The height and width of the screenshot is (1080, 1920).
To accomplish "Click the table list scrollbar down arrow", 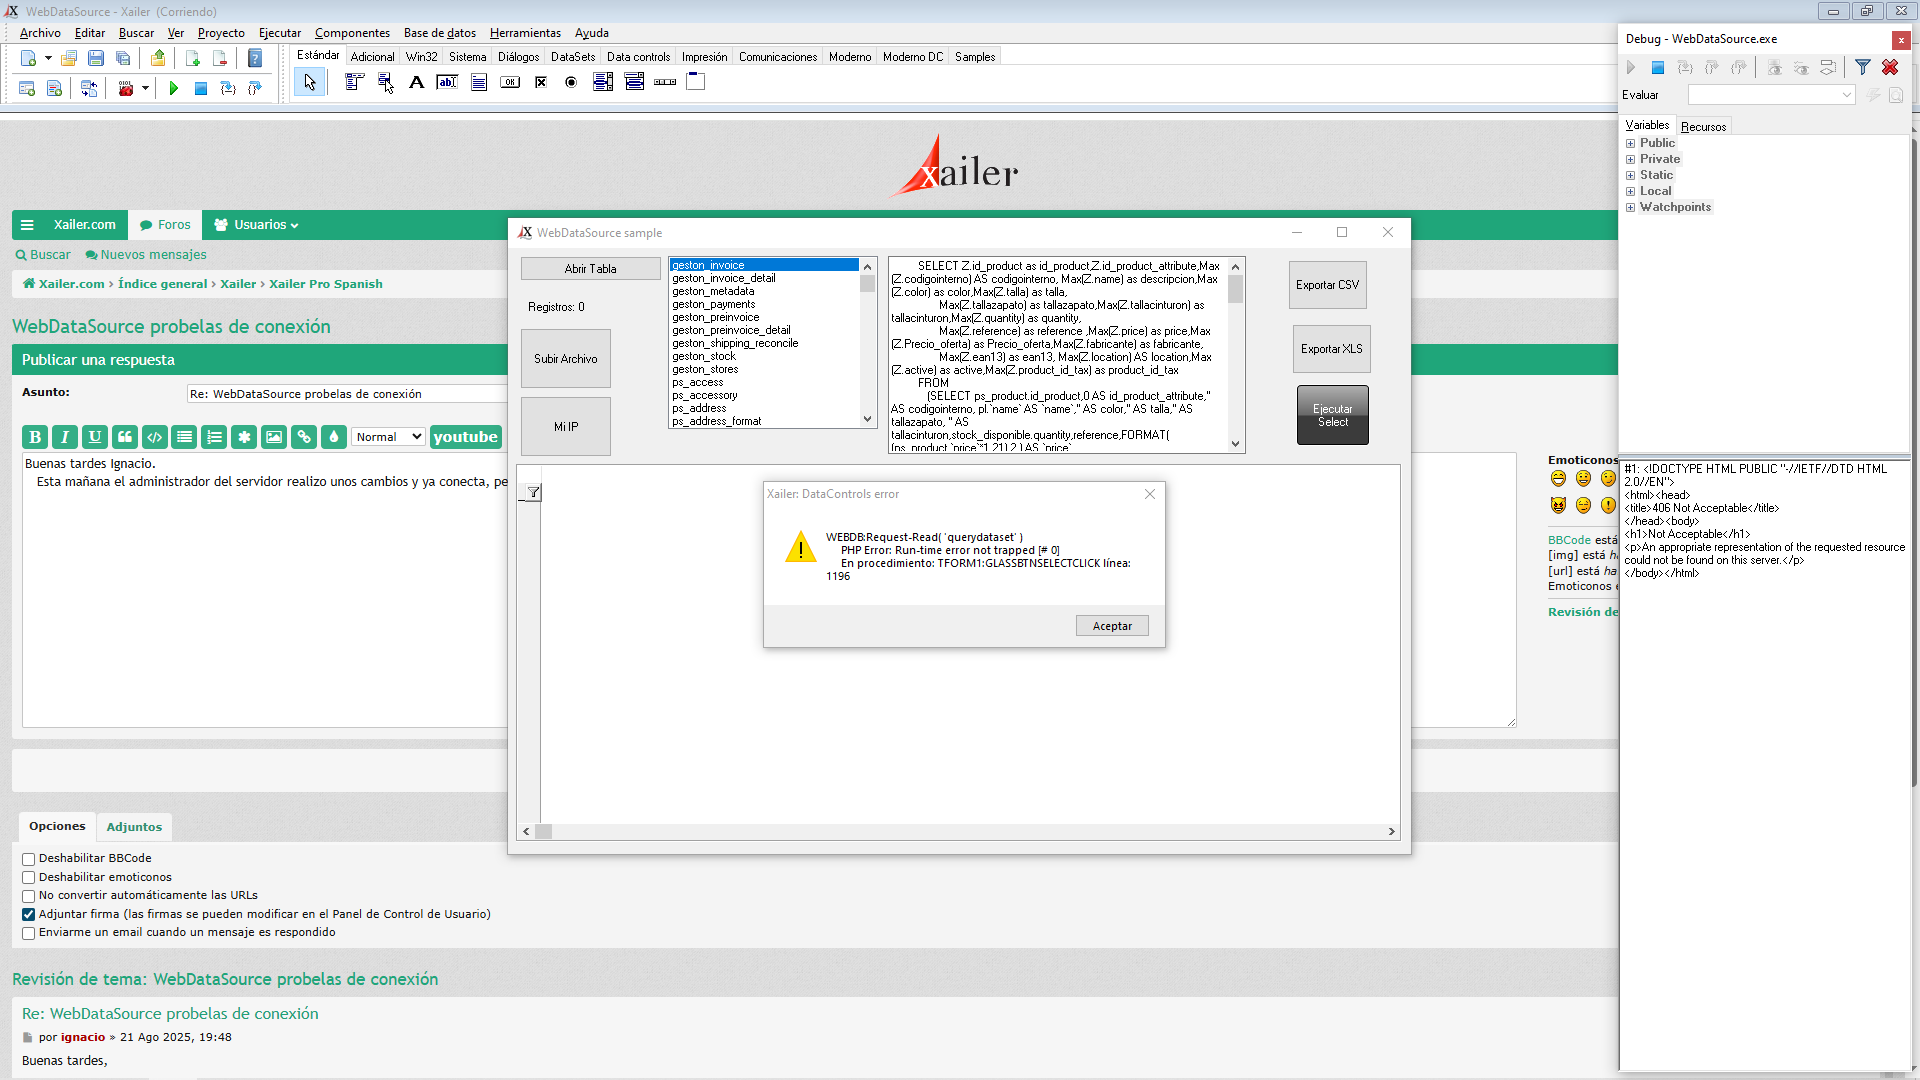I will pyautogui.click(x=867, y=420).
